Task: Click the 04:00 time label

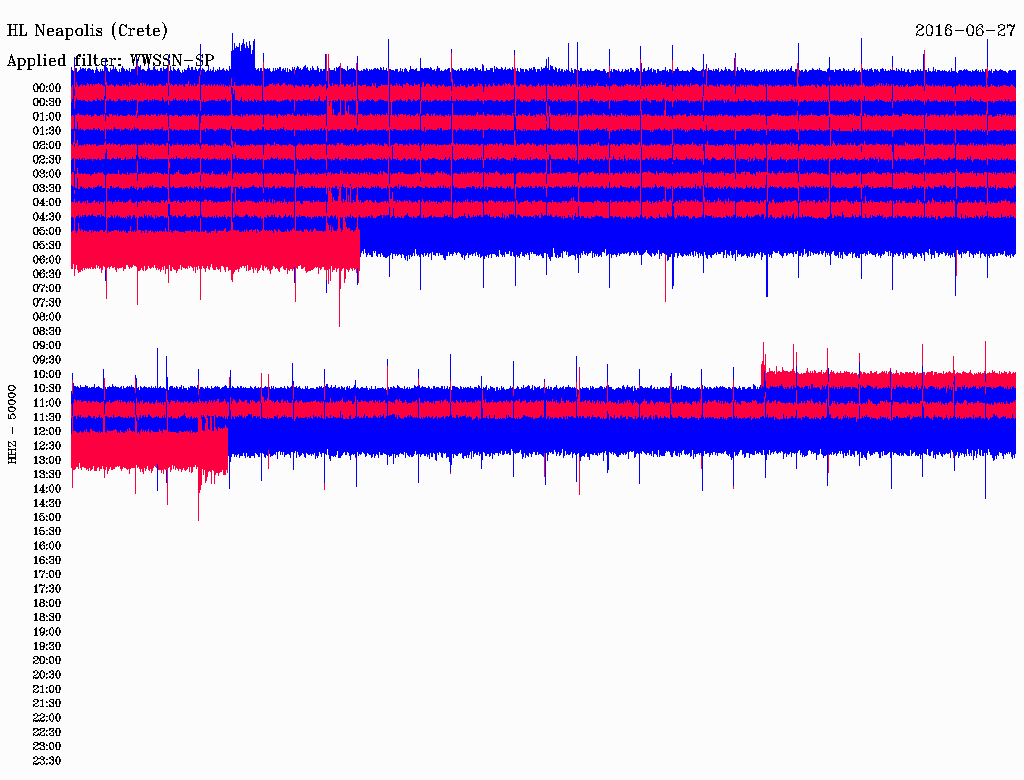Action: [47, 203]
